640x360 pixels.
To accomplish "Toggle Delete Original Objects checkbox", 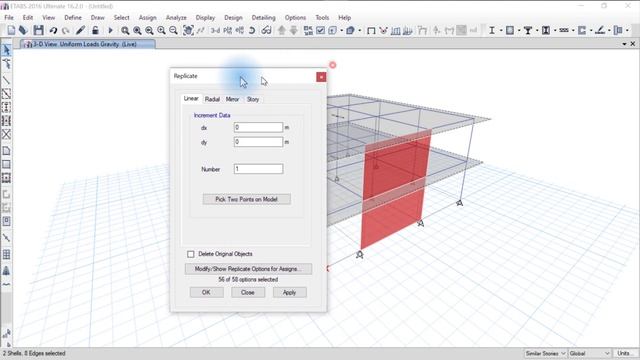I will tap(191, 254).
